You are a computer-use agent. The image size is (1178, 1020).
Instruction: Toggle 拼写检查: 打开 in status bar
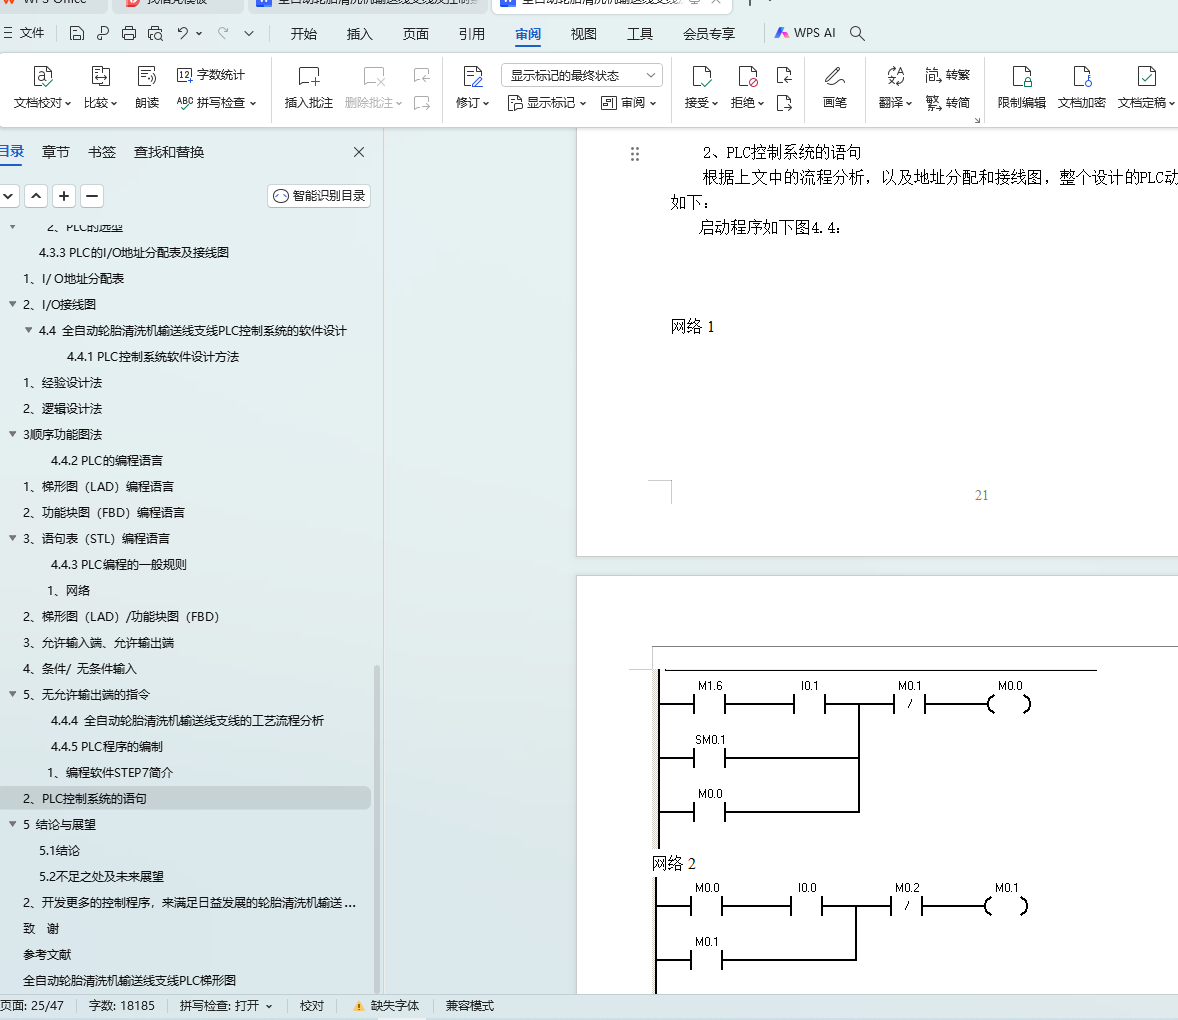(x=225, y=1006)
